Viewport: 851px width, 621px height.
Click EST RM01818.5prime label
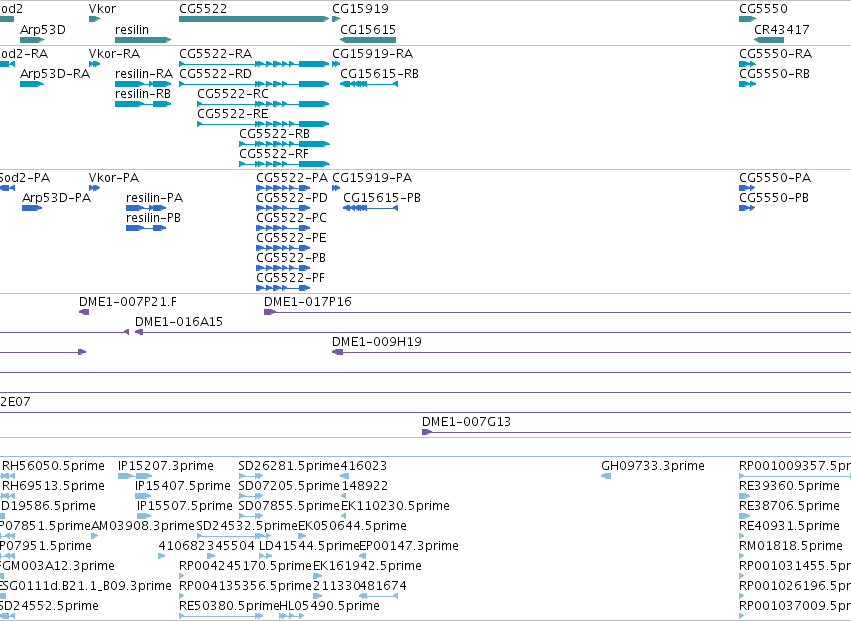[791, 546]
